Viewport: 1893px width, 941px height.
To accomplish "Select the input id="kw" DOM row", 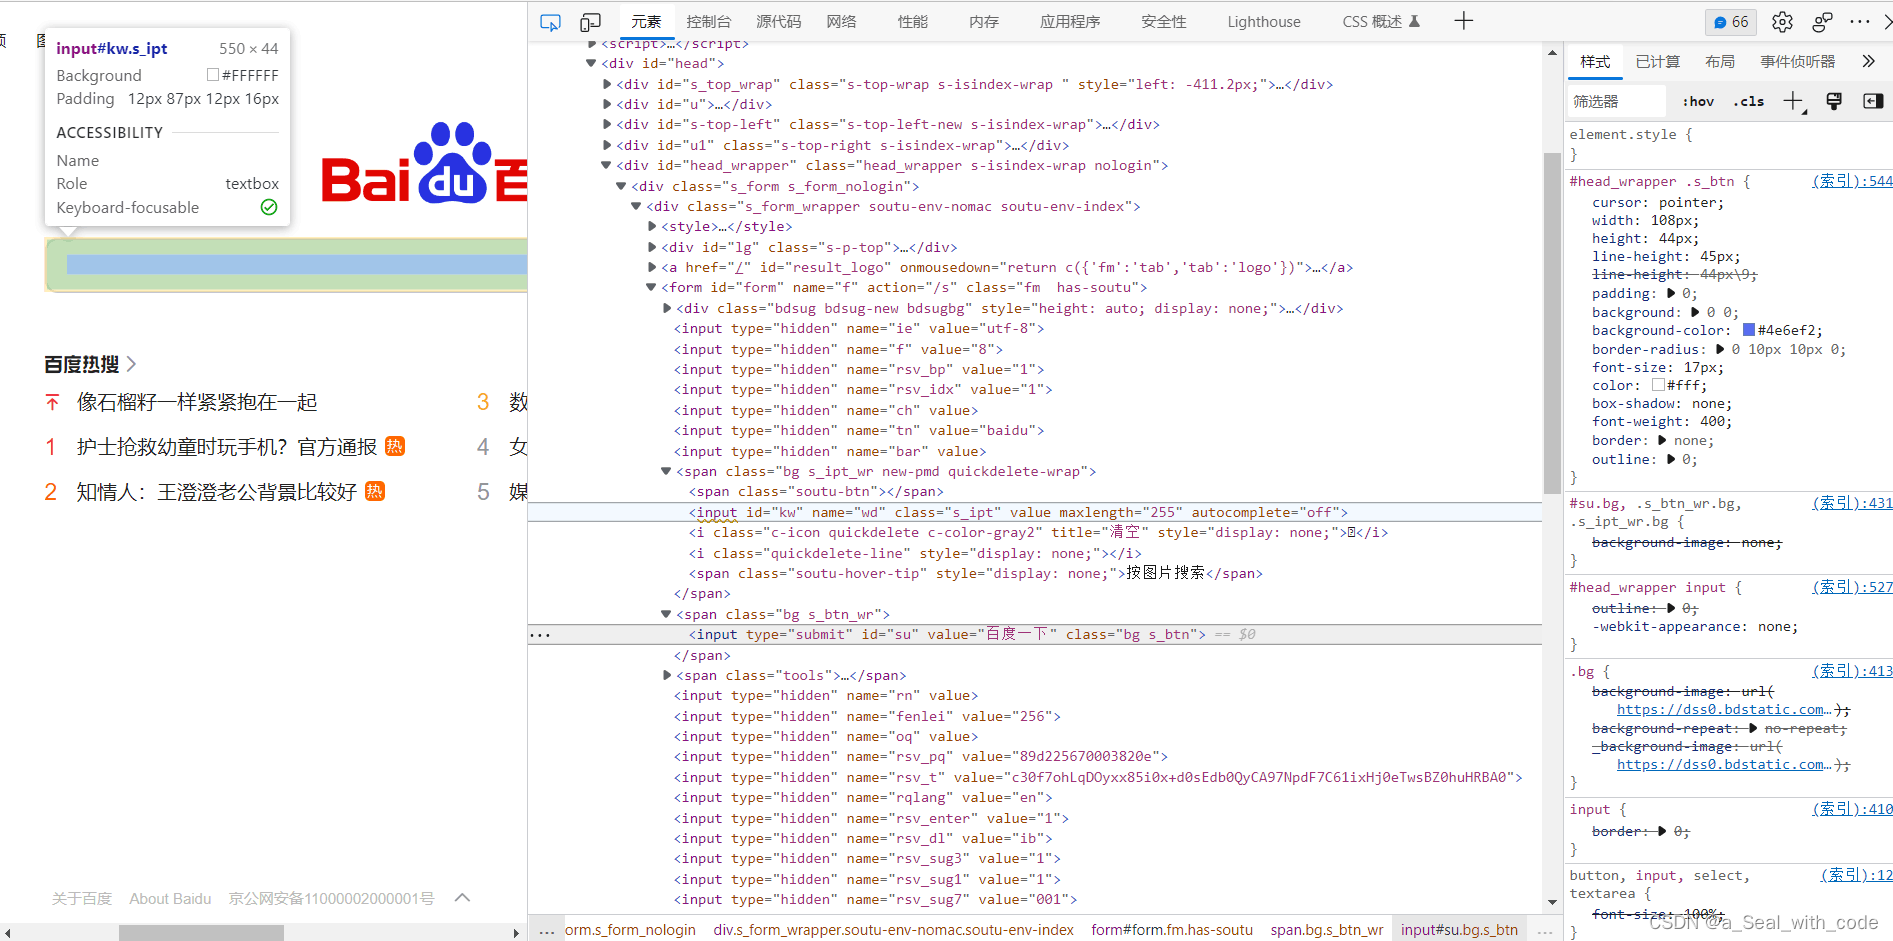I will tap(1034, 512).
